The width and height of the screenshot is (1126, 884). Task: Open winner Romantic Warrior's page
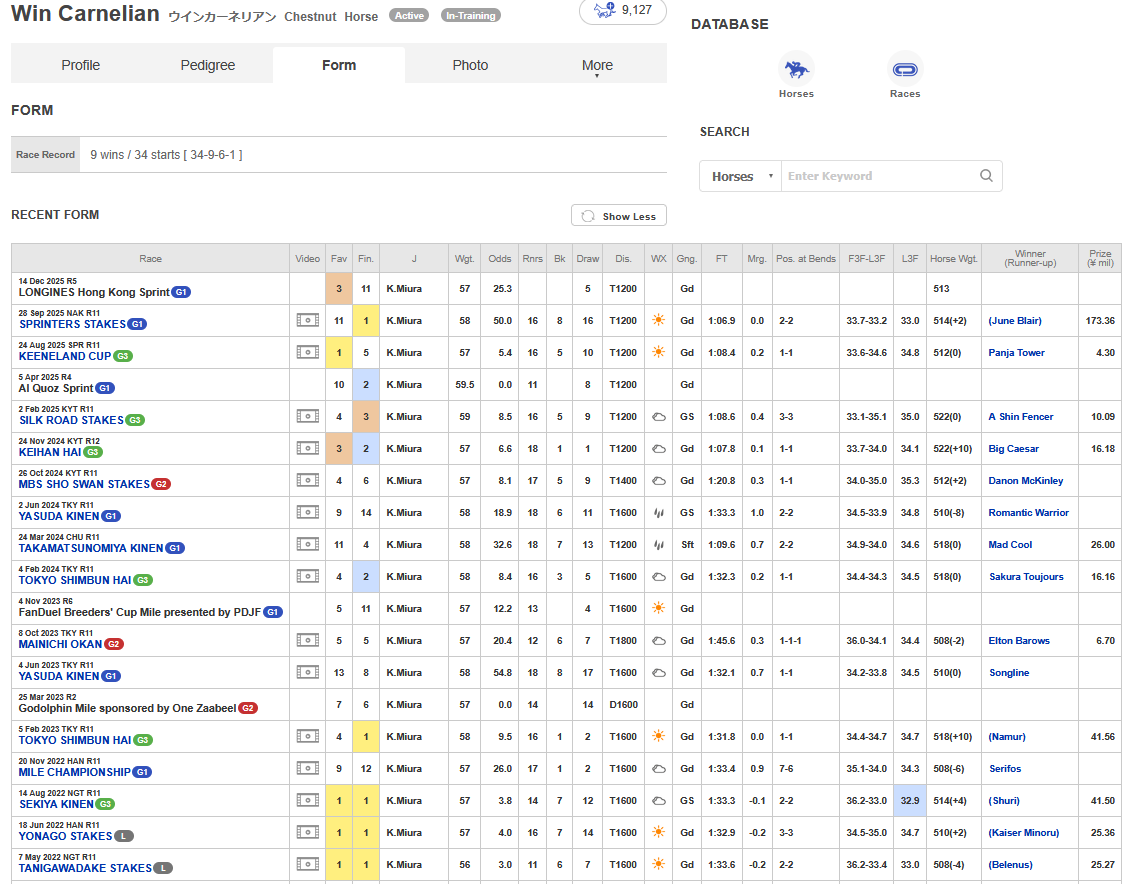click(1028, 513)
